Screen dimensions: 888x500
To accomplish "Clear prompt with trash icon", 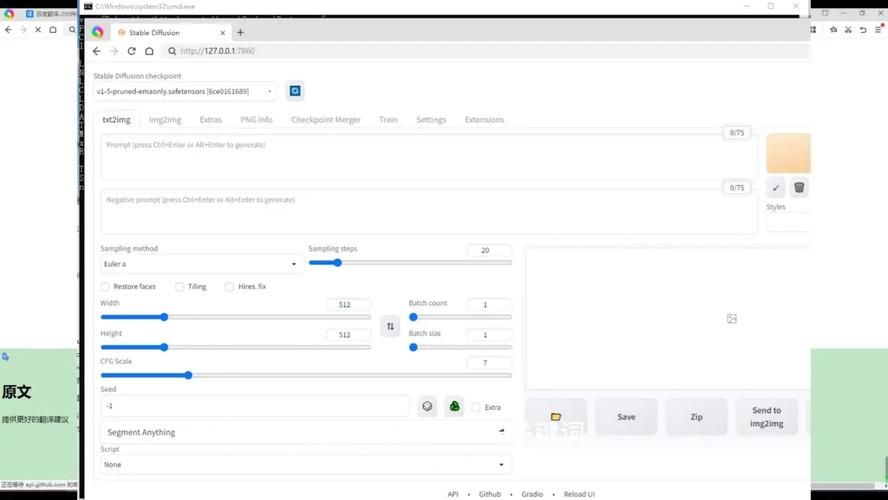I will point(799,187).
